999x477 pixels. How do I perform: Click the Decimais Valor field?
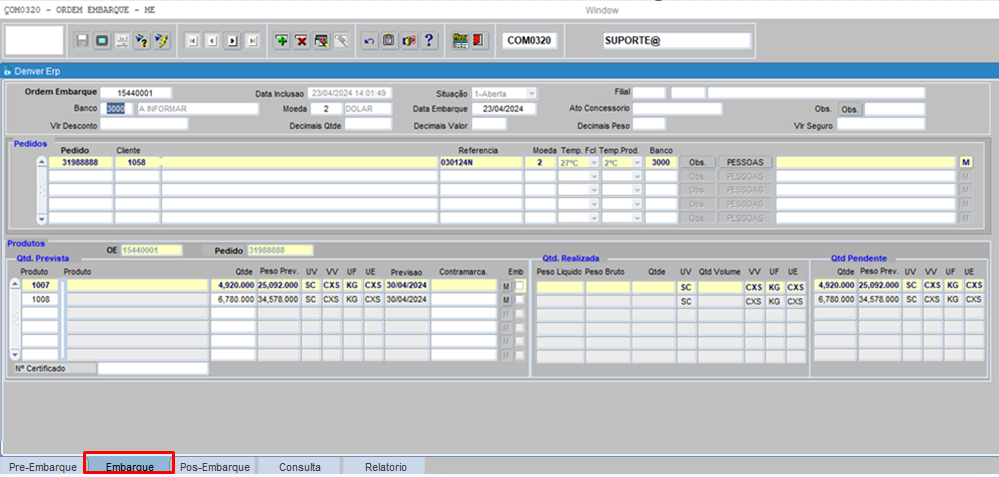point(489,124)
